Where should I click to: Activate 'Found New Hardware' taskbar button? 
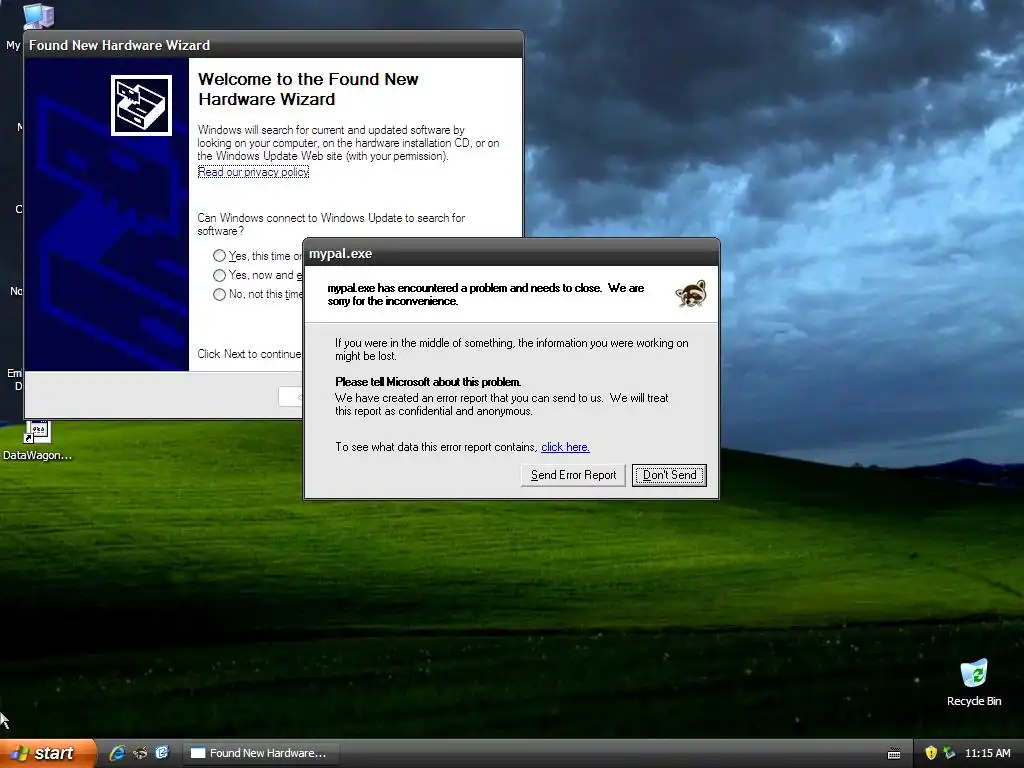[x=263, y=753]
